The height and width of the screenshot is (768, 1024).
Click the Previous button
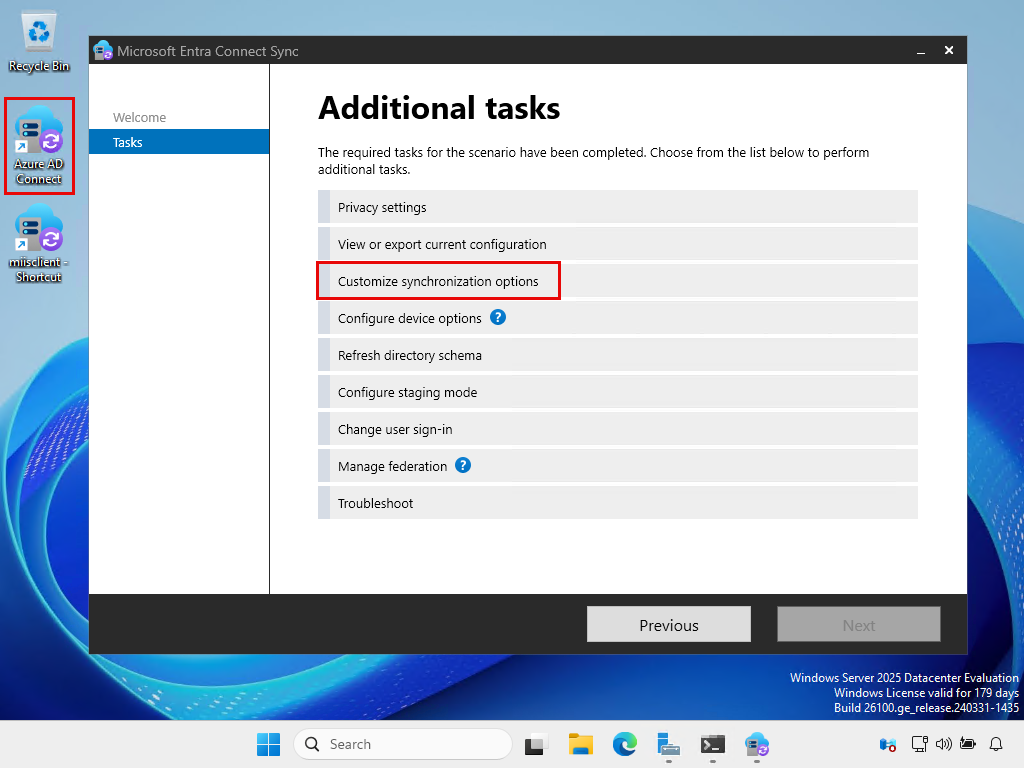click(669, 624)
